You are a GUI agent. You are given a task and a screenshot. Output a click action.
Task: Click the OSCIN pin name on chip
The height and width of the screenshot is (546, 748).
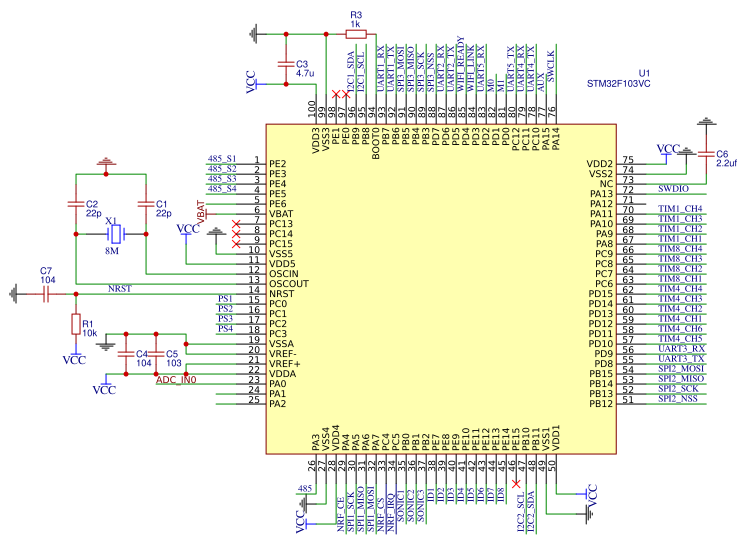tap(285, 273)
